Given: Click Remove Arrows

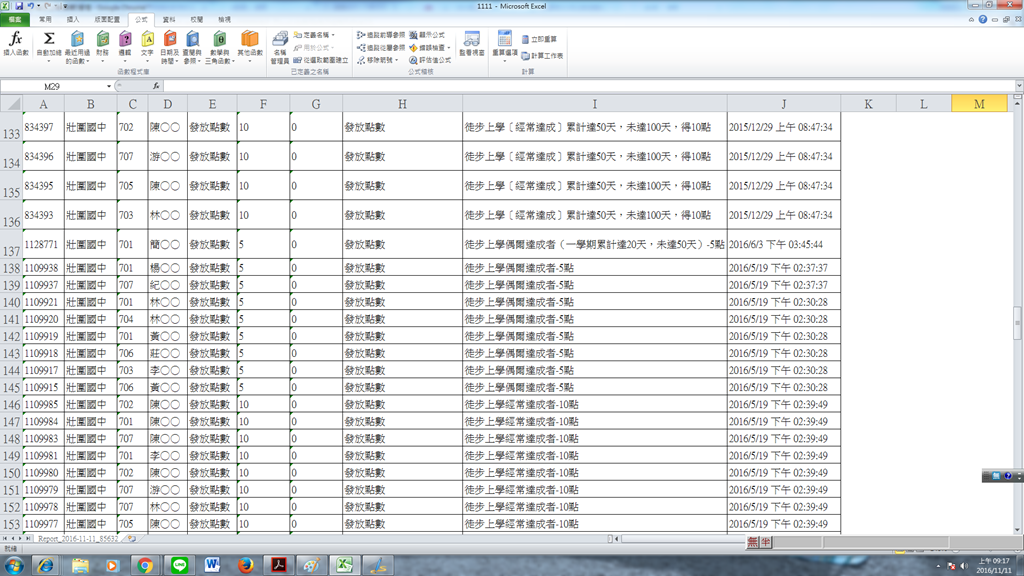Looking at the screenshot, I should tap(375, 60).
